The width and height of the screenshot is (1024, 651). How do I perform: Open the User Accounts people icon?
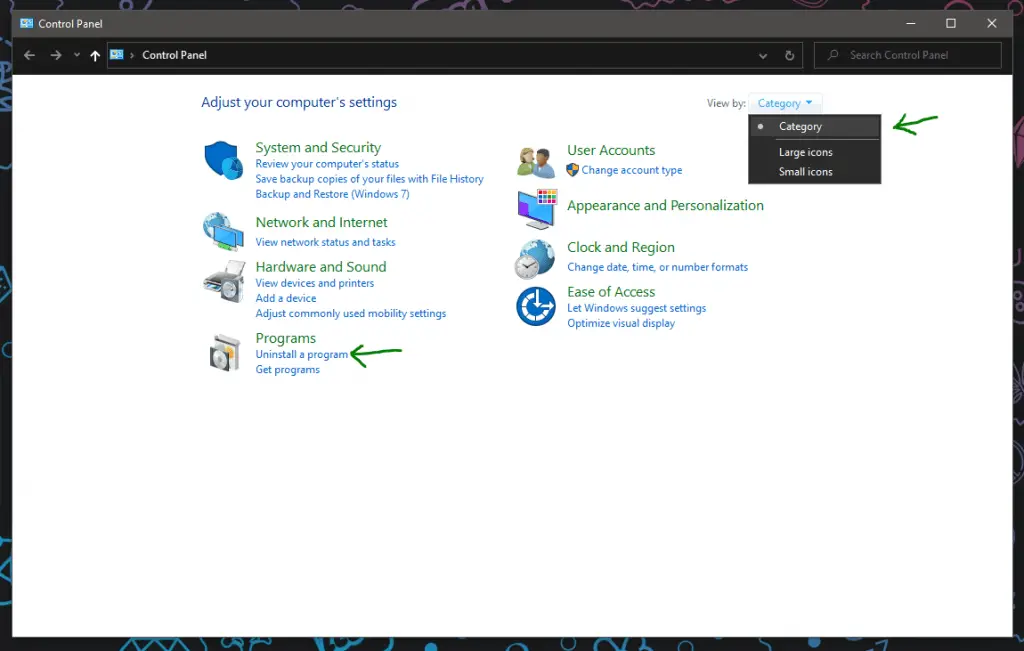pos(536,163)
